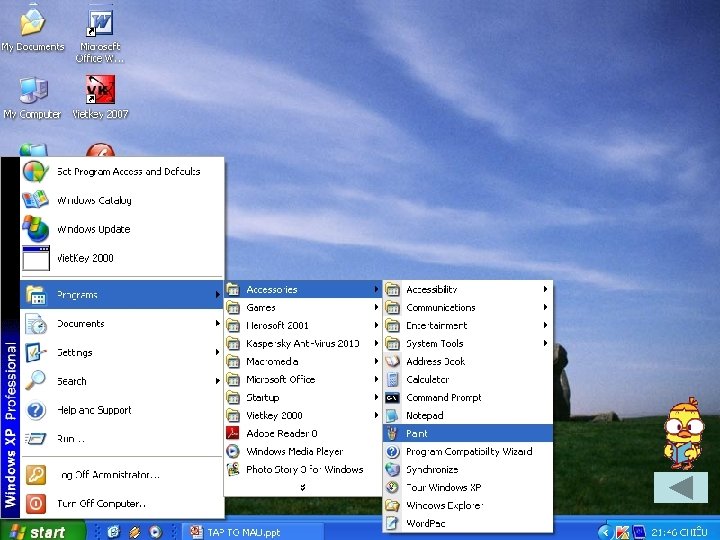Expand the Macromedia submenu arrow
The image size is (720, 540).
(x=376, y=361)
